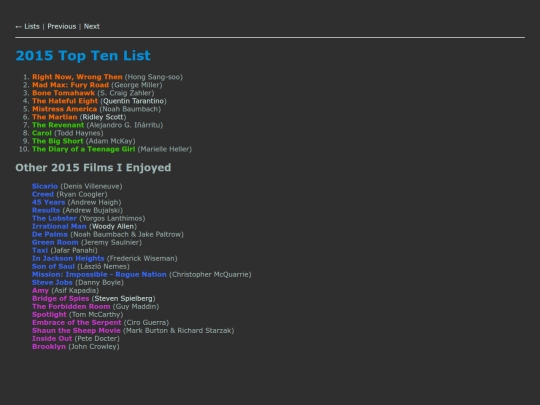Click the Inside Out title

click(x=52, y=339)
